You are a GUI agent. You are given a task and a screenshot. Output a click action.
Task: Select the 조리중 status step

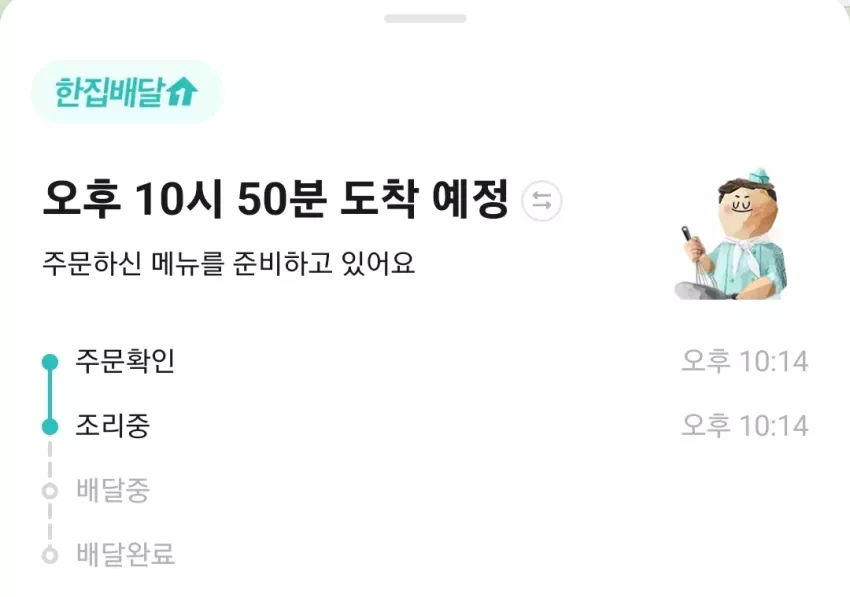(113, 426)
